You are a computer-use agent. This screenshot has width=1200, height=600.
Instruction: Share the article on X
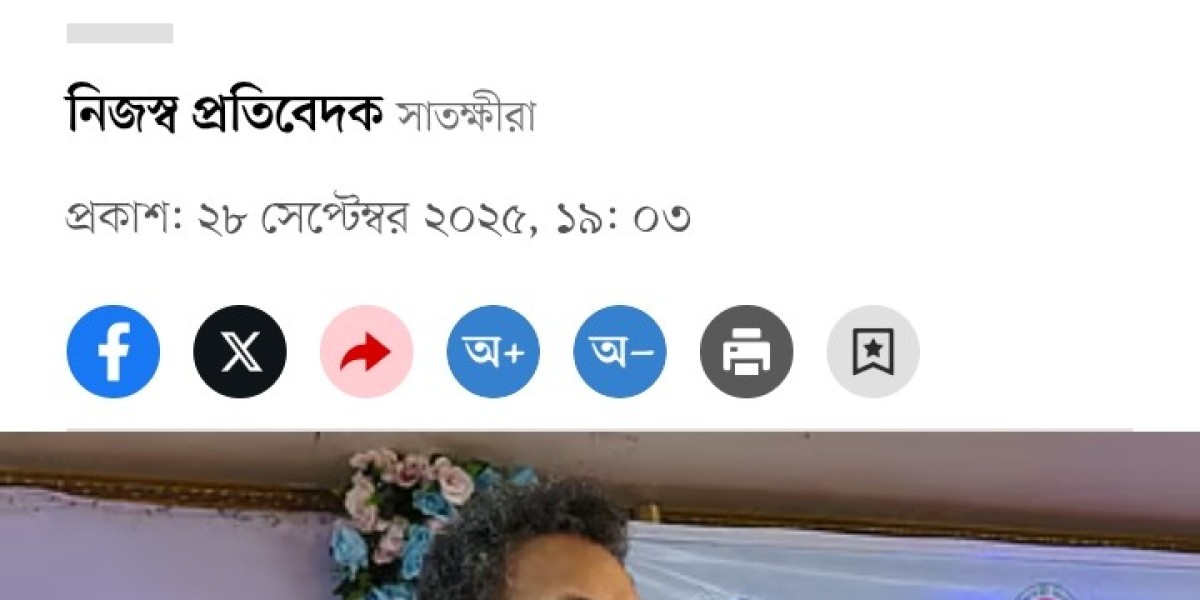(240, 352)
